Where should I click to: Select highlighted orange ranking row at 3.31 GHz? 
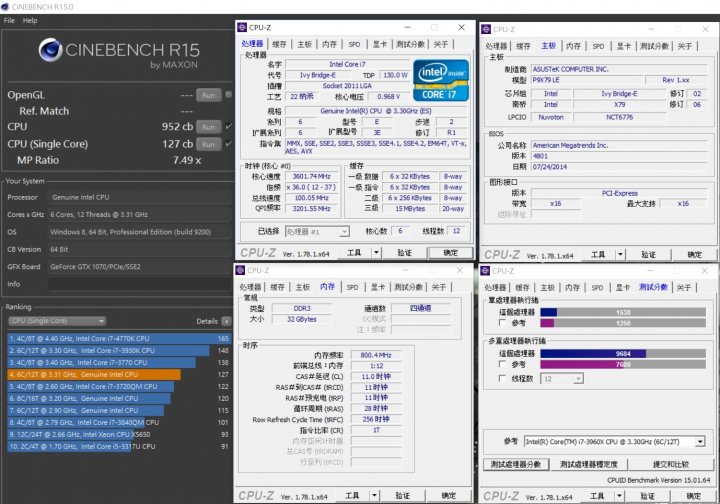pos(119,375)
